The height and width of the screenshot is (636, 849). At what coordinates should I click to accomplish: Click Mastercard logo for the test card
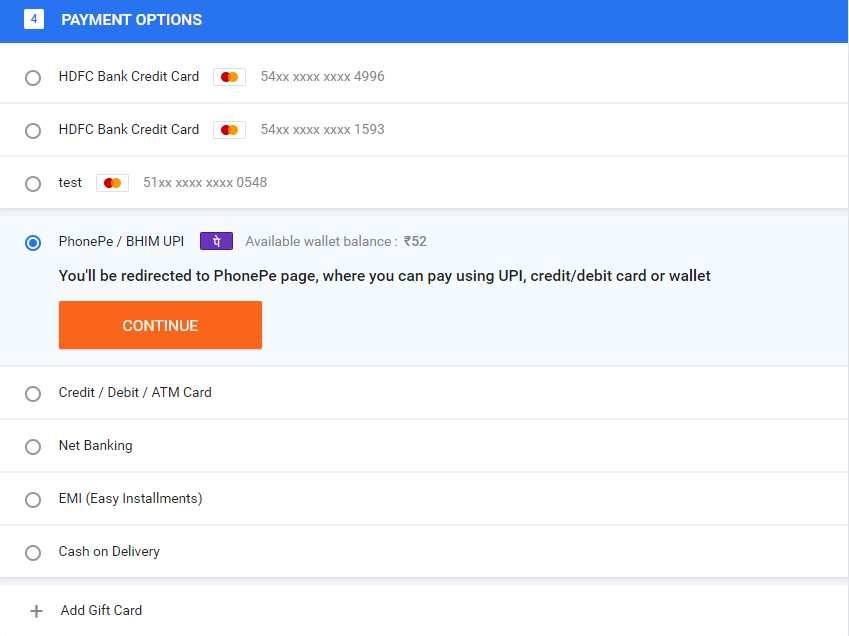(113, 183)
